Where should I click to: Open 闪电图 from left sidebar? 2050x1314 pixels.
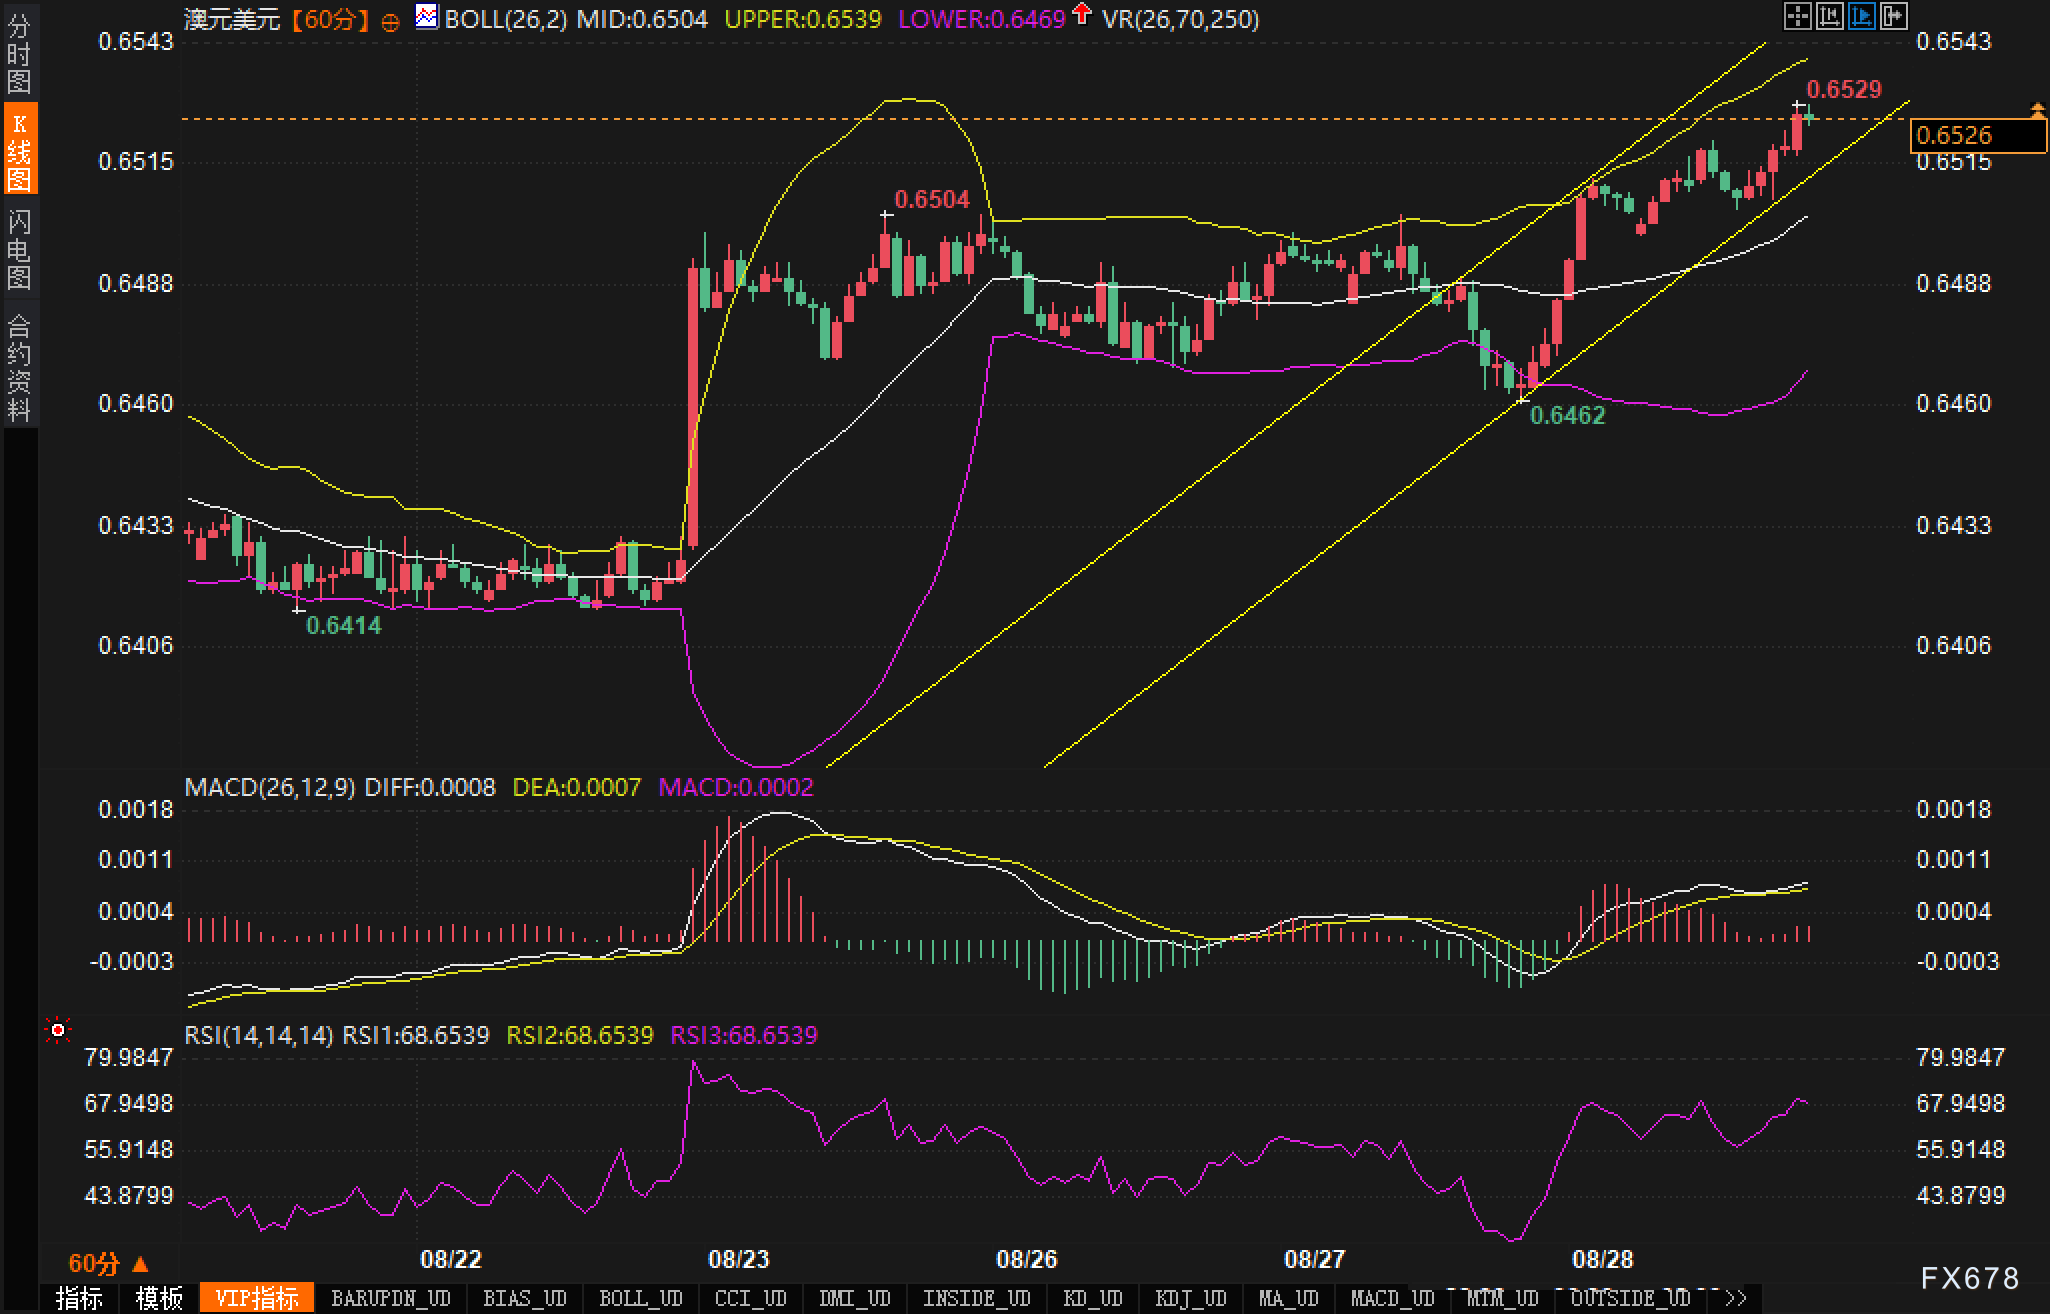(x=19, y=250)
